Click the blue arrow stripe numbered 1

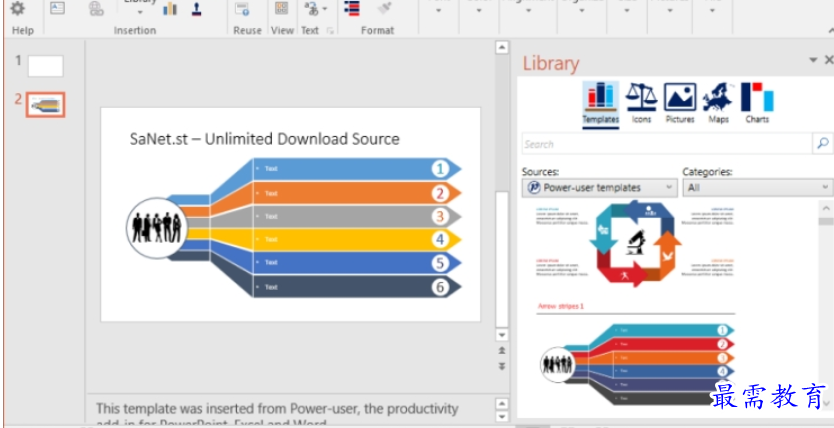[x=356, y=169]
